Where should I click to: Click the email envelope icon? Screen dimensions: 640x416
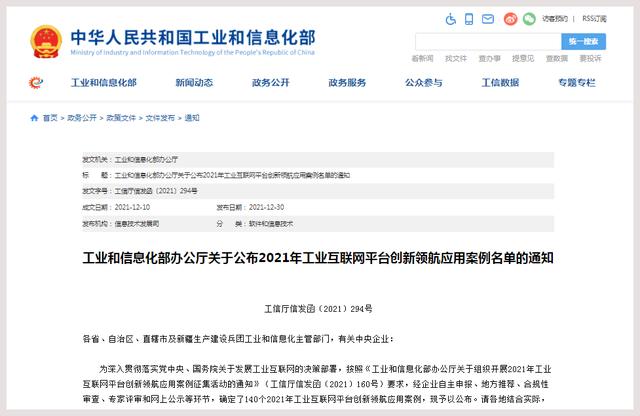[x=488, y=19]
